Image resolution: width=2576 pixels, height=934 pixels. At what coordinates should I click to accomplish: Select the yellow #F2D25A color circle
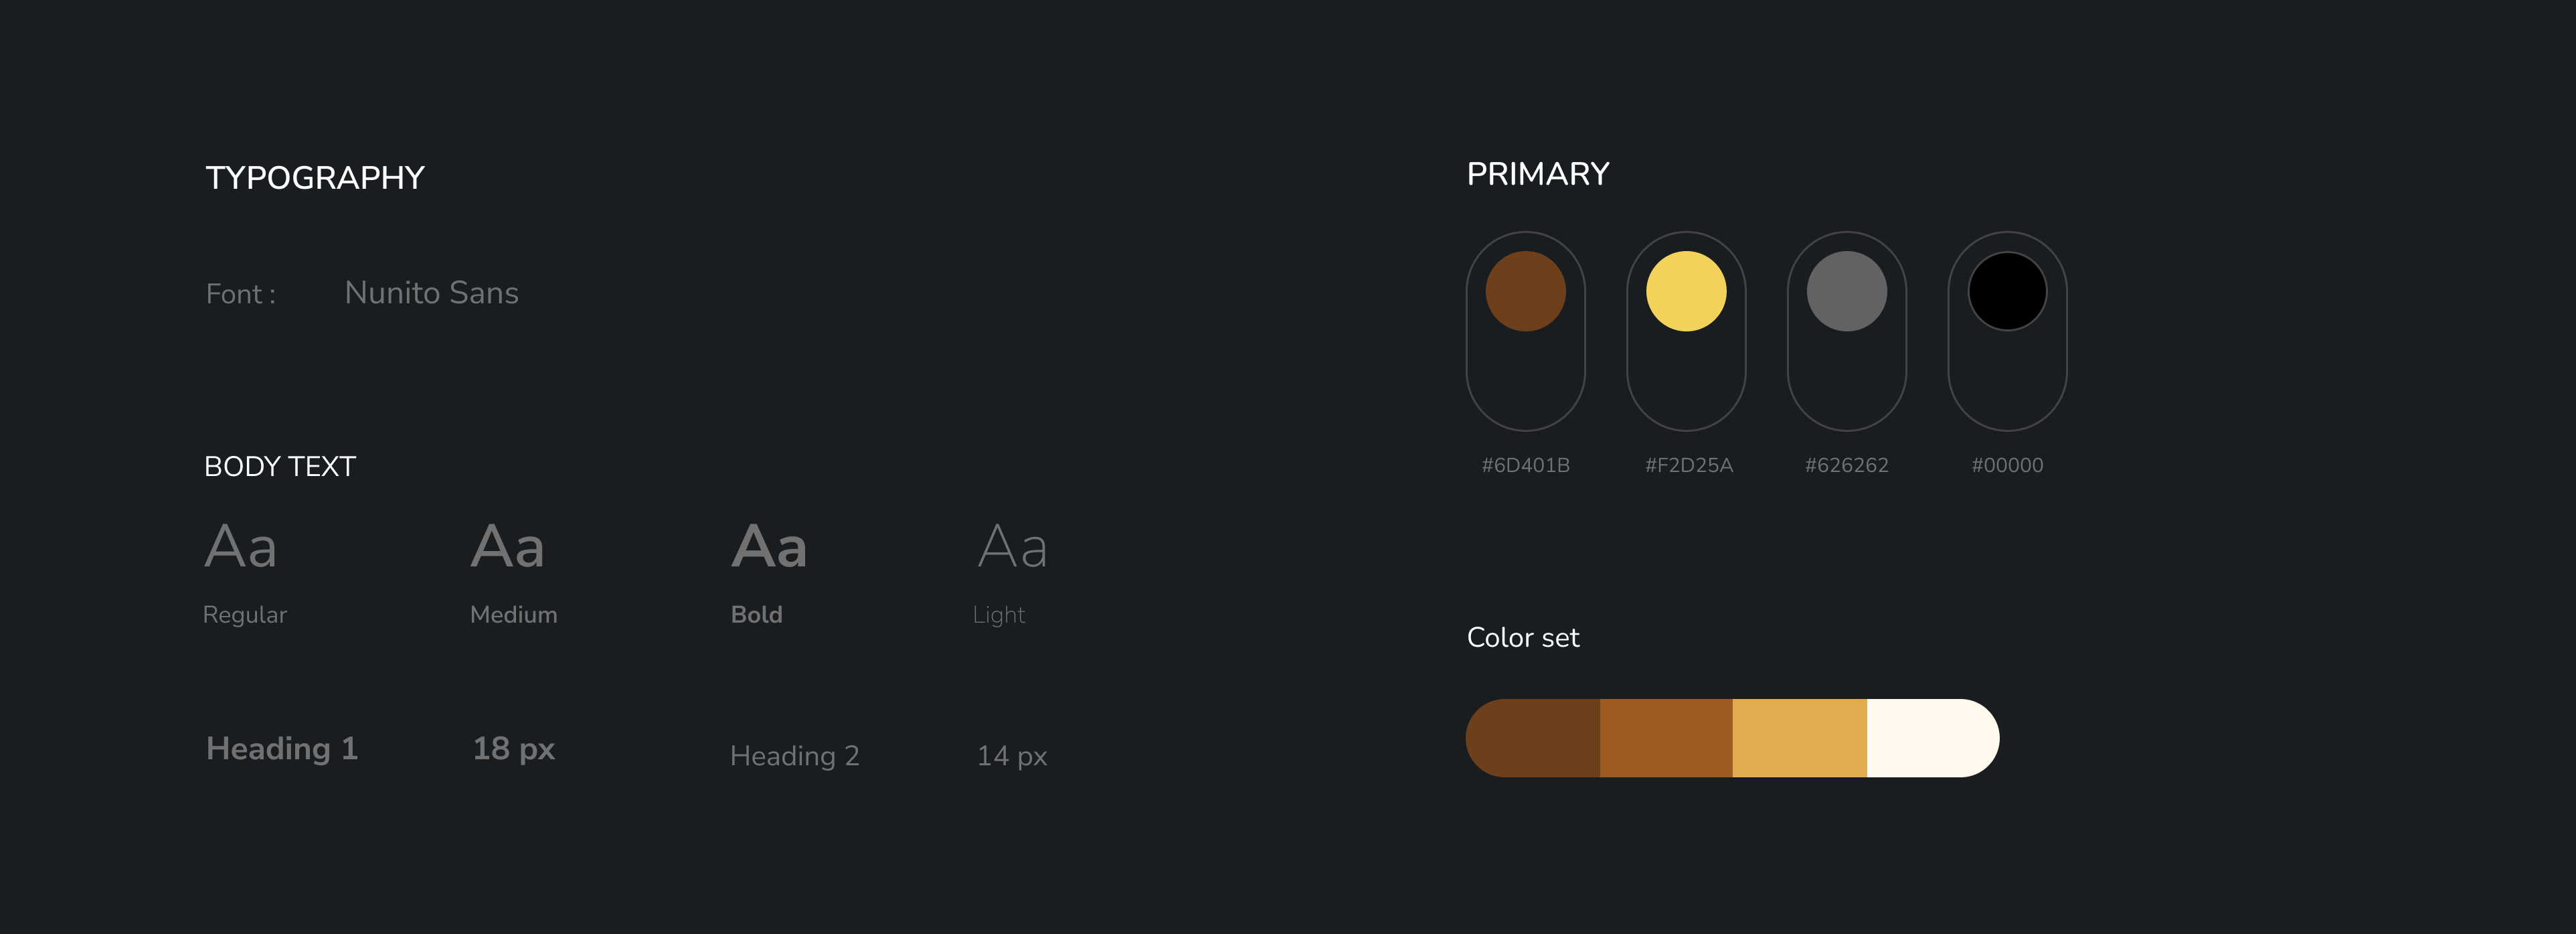(x=1686, y=291)
